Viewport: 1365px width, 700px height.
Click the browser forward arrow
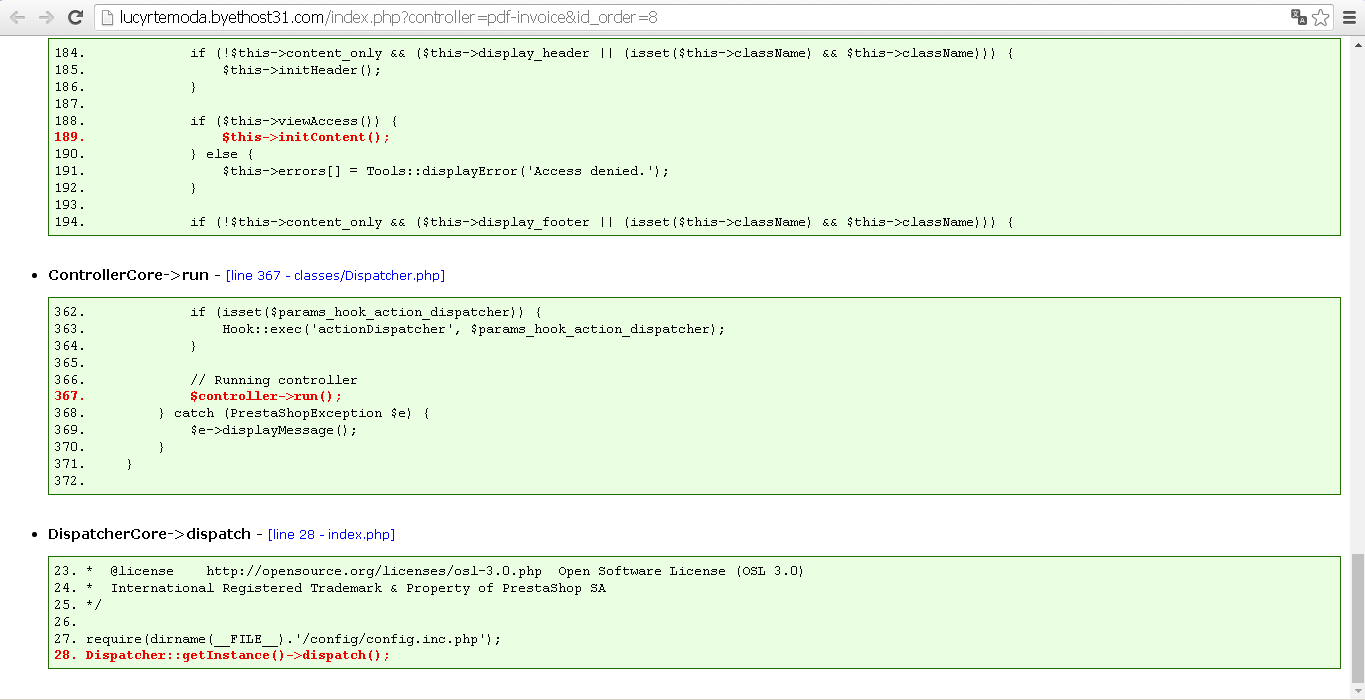(x=46, y=17)
